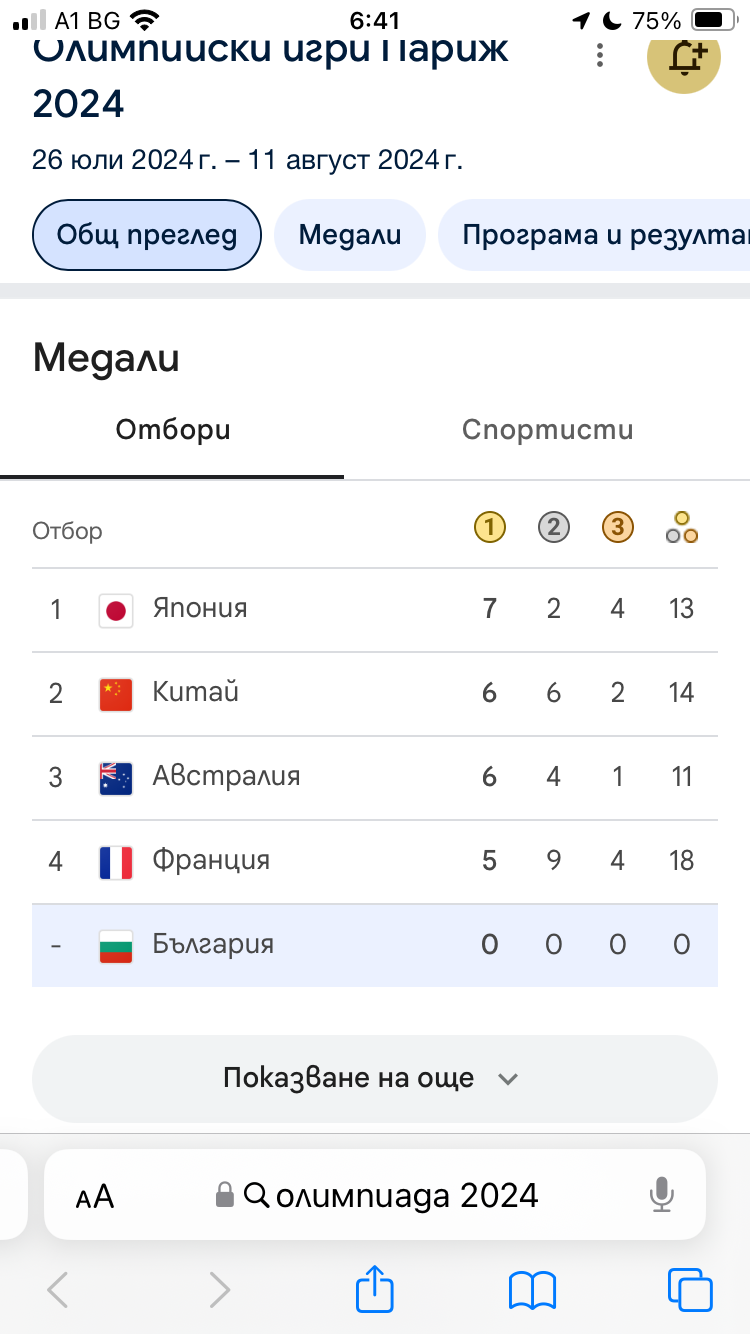This screenshot has height=1334, width=750.
Task: Tap the microphone voice search icon
Action: 660,1195
